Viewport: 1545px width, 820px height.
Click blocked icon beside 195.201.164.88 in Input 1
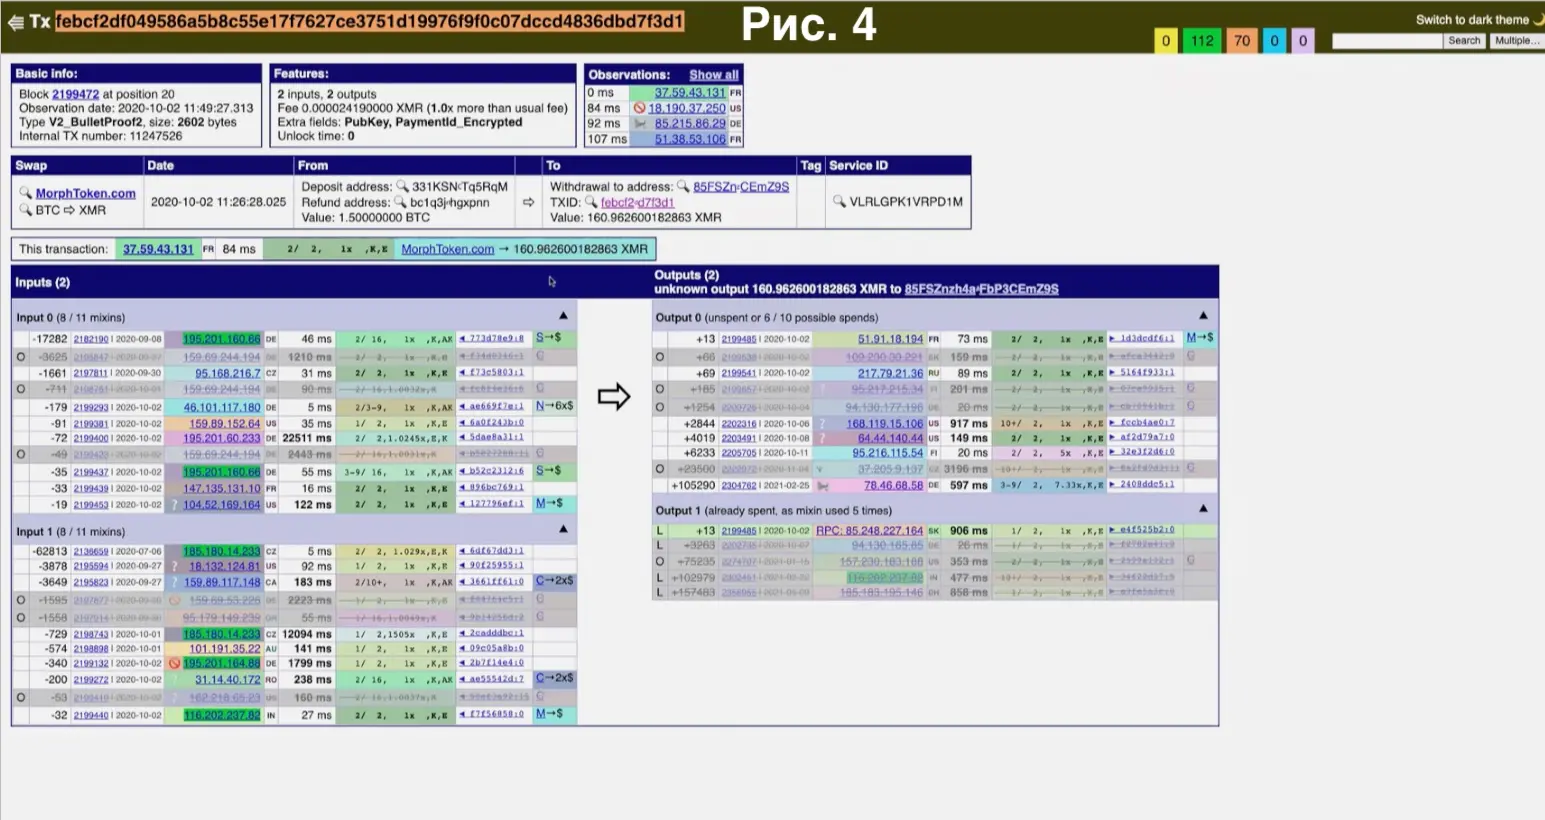(x=174, y=663)
